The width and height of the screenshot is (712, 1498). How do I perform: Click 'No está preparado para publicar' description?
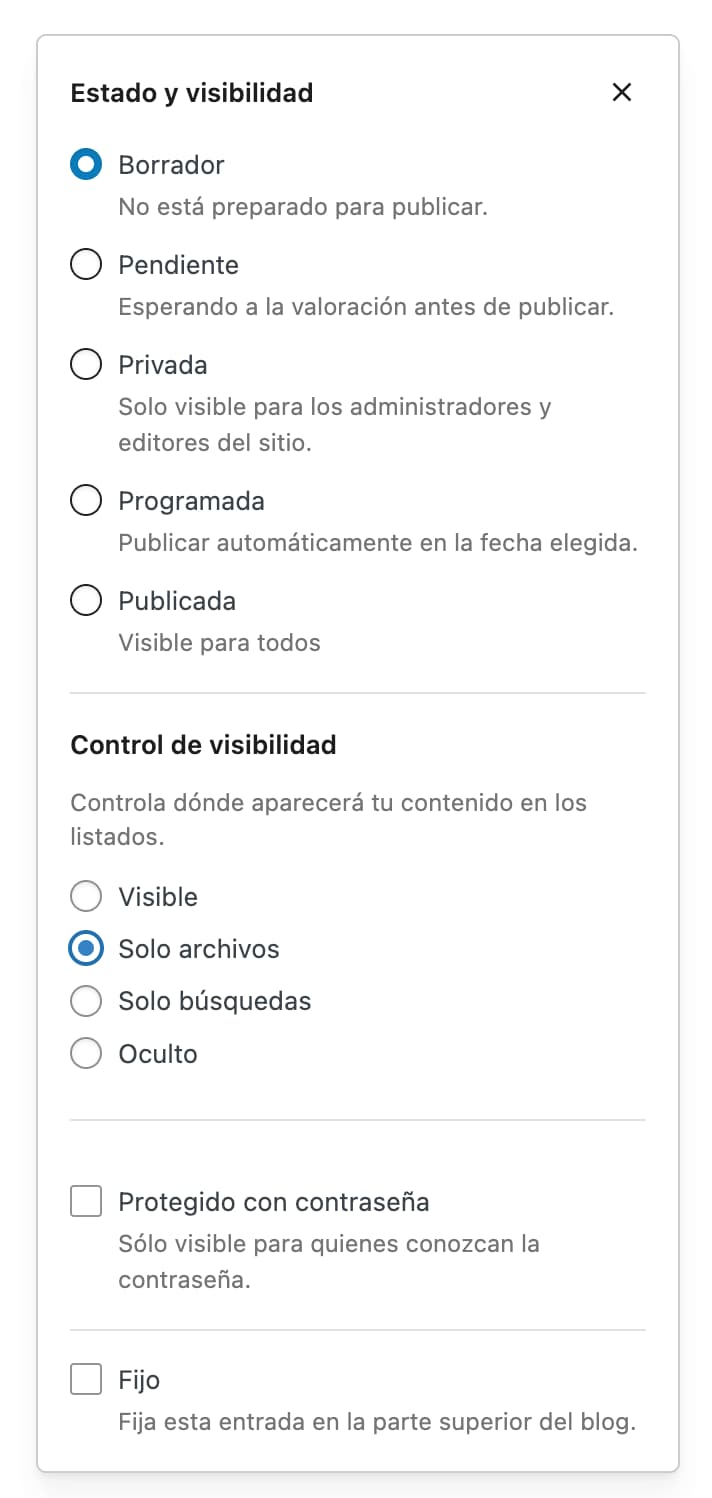(x=303, y=207)
